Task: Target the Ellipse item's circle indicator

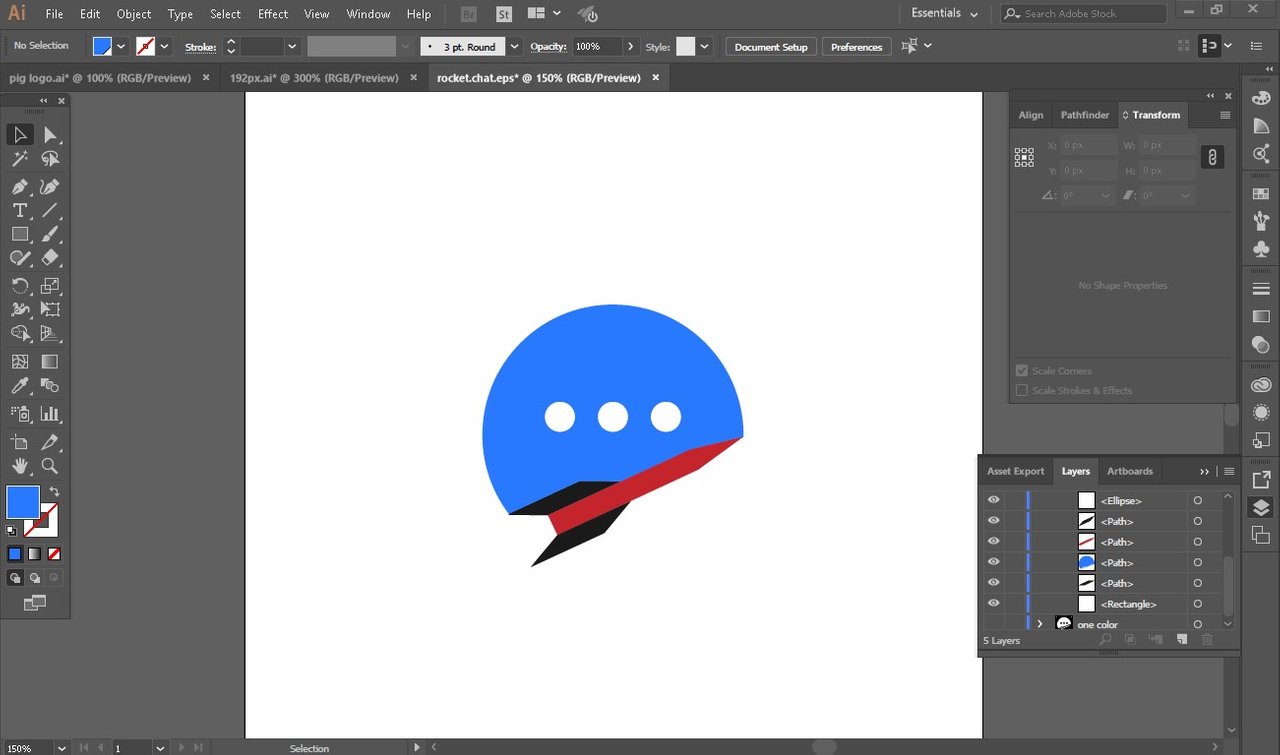Action: click(x=1198, y=500)
